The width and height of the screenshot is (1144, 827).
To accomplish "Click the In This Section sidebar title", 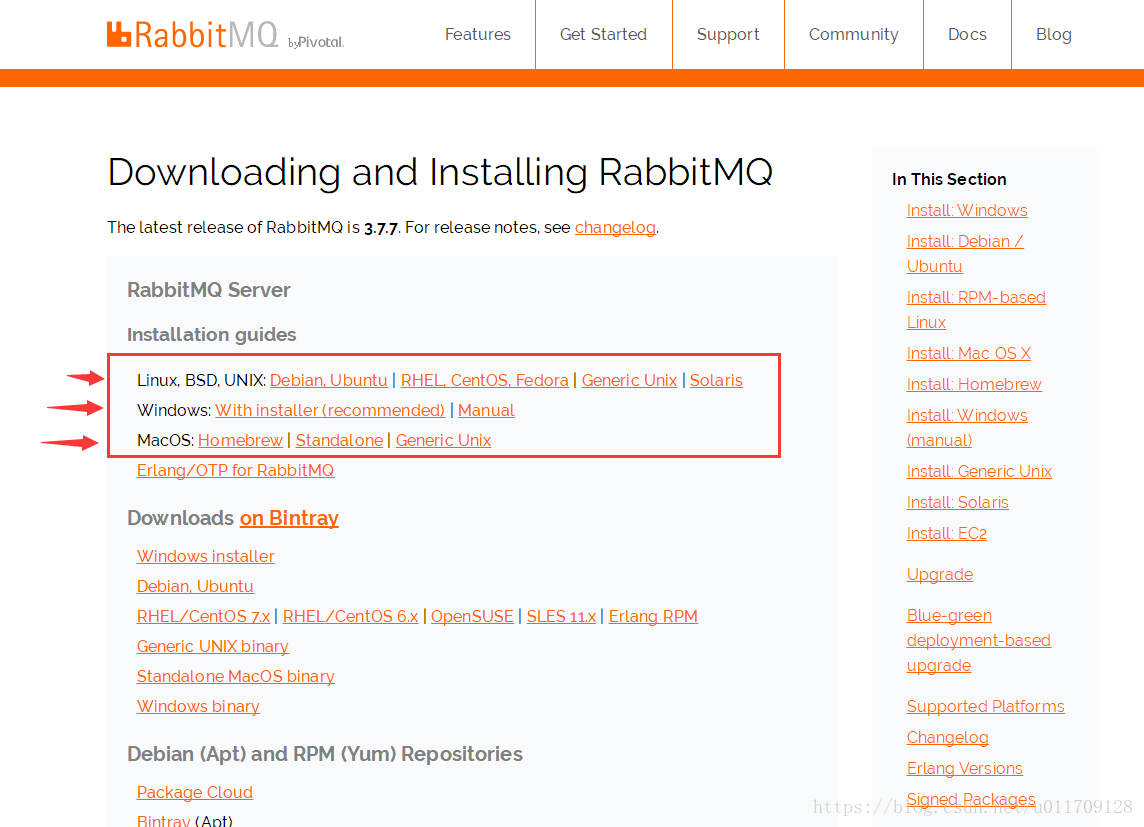I will (x=948, y=179).
